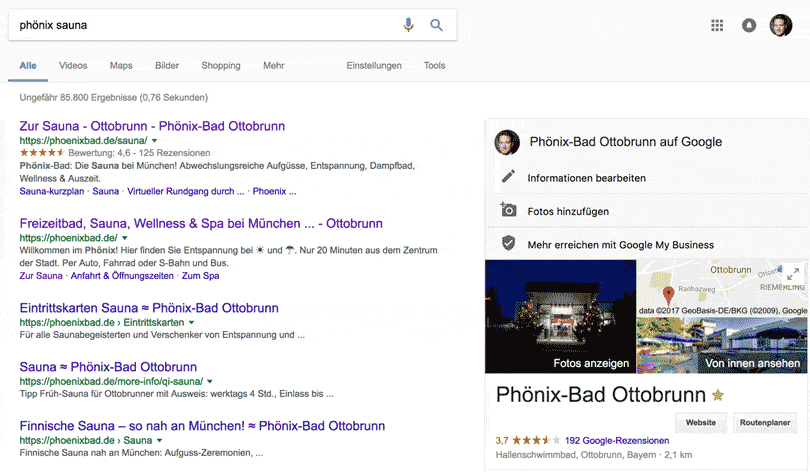This screenshot has width=810, height=472.
Task: Open the account profile picture at top right
Action: [x=781, y=25]
